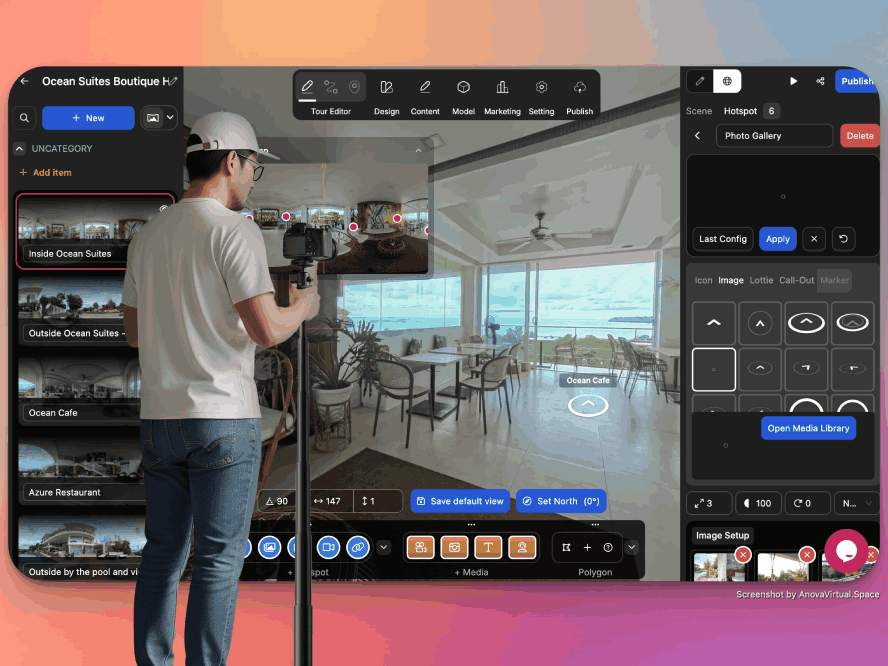This screenshot has height=666, width=888.
Task: Add the photo media item
Action: point(455,547)
